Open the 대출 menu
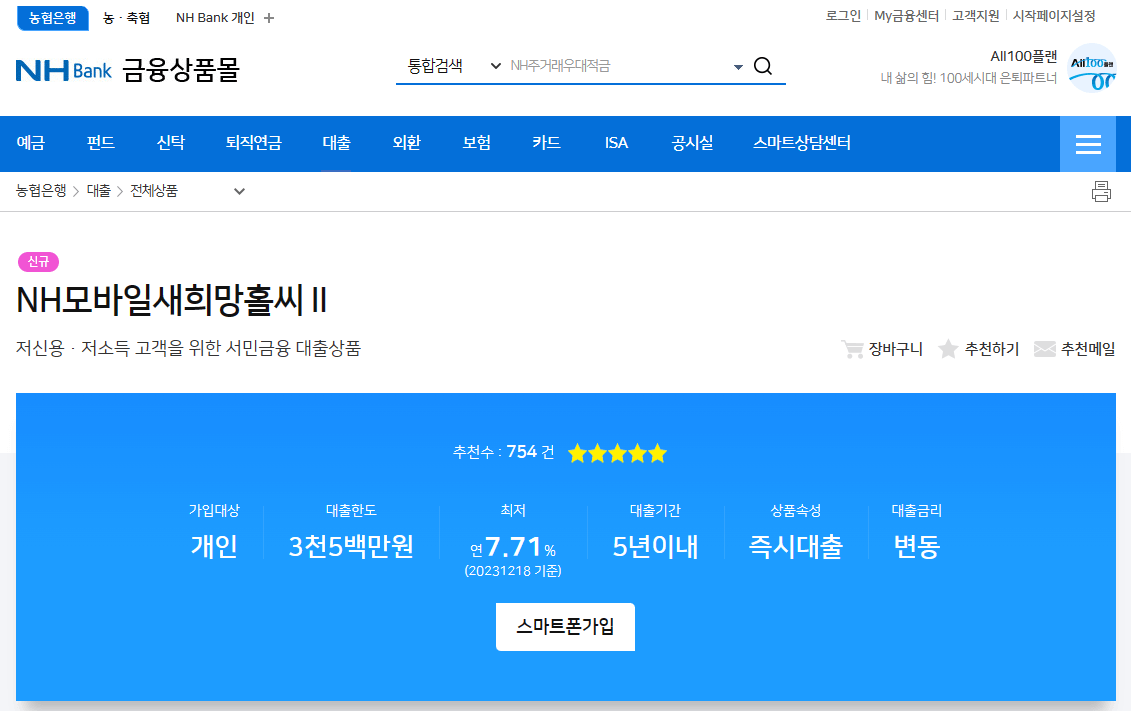This screenshot has width=1131, height=711. click(x=336, y=142)
